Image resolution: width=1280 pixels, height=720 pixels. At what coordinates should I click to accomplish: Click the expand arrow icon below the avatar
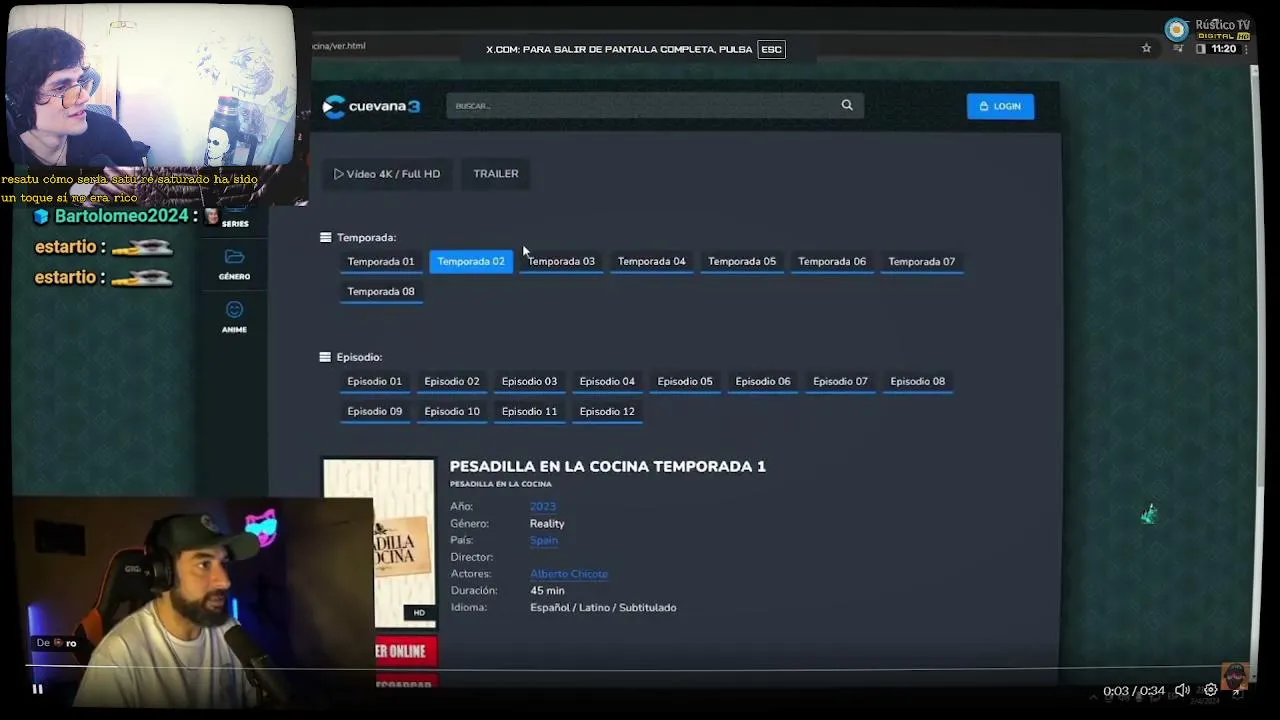point(1236,692)
